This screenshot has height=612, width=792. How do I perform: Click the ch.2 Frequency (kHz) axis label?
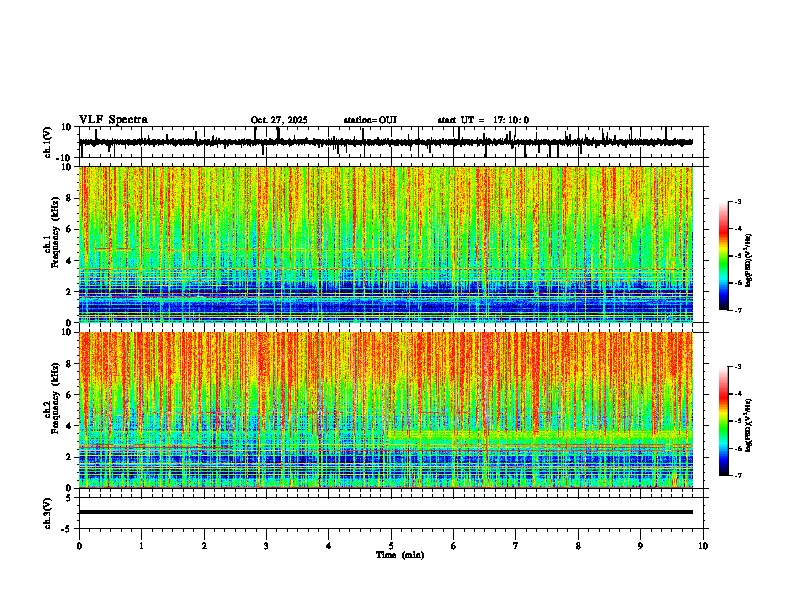(x=51, y=398)
